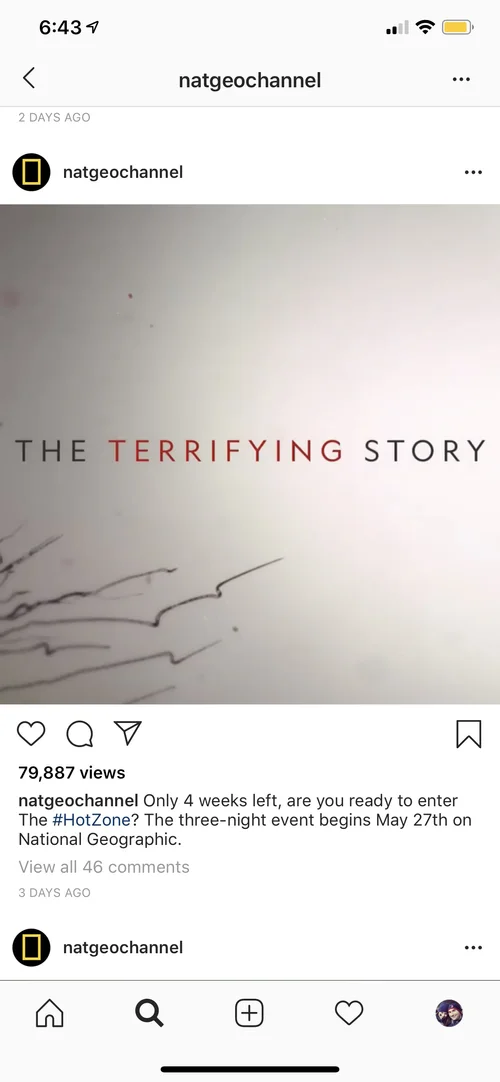Open National Geographic logo on bottom post
500x1082 pixels.
pyautogui.click(x=31, y=947)
